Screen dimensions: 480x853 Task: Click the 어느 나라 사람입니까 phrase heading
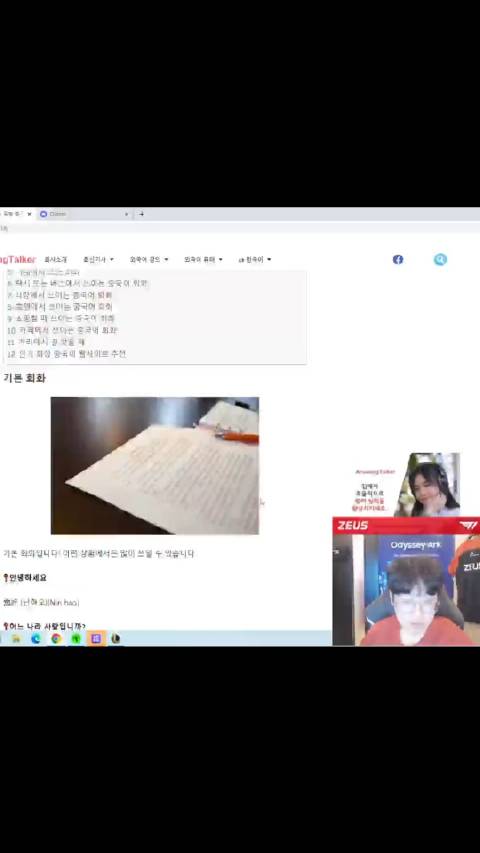coord(44,627)
